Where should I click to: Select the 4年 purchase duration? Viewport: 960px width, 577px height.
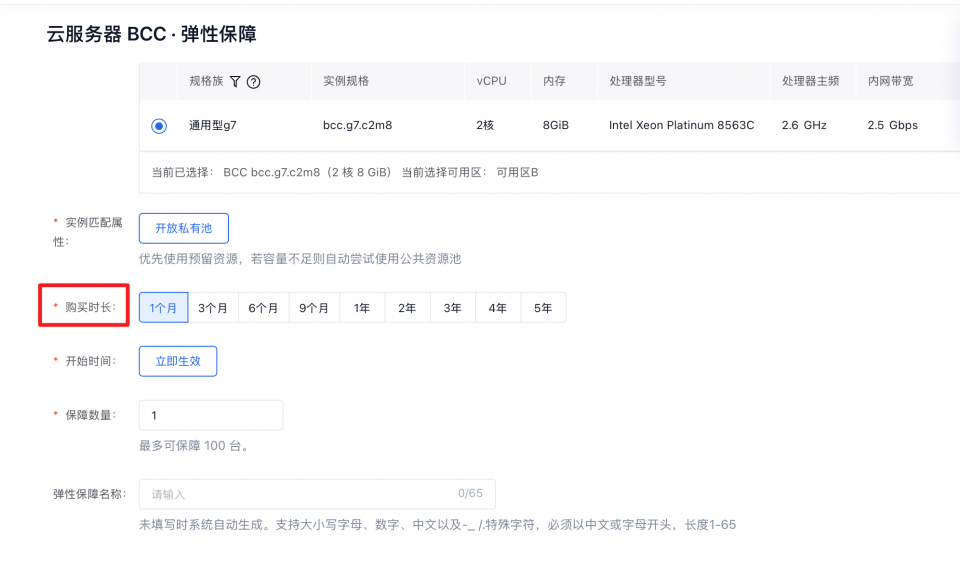point(498,307)
